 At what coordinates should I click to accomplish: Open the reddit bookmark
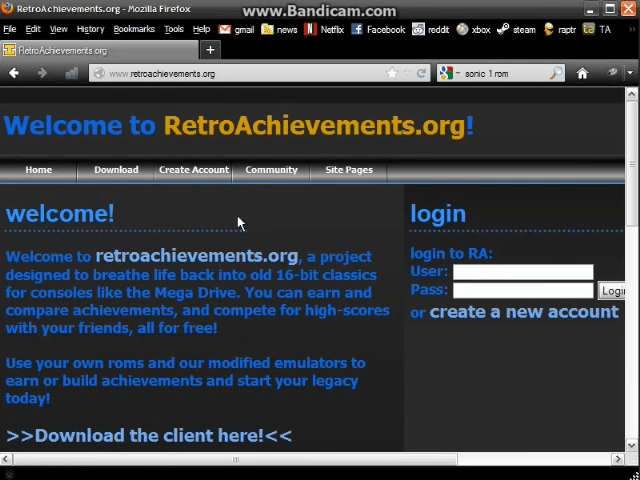pos(431,30)
